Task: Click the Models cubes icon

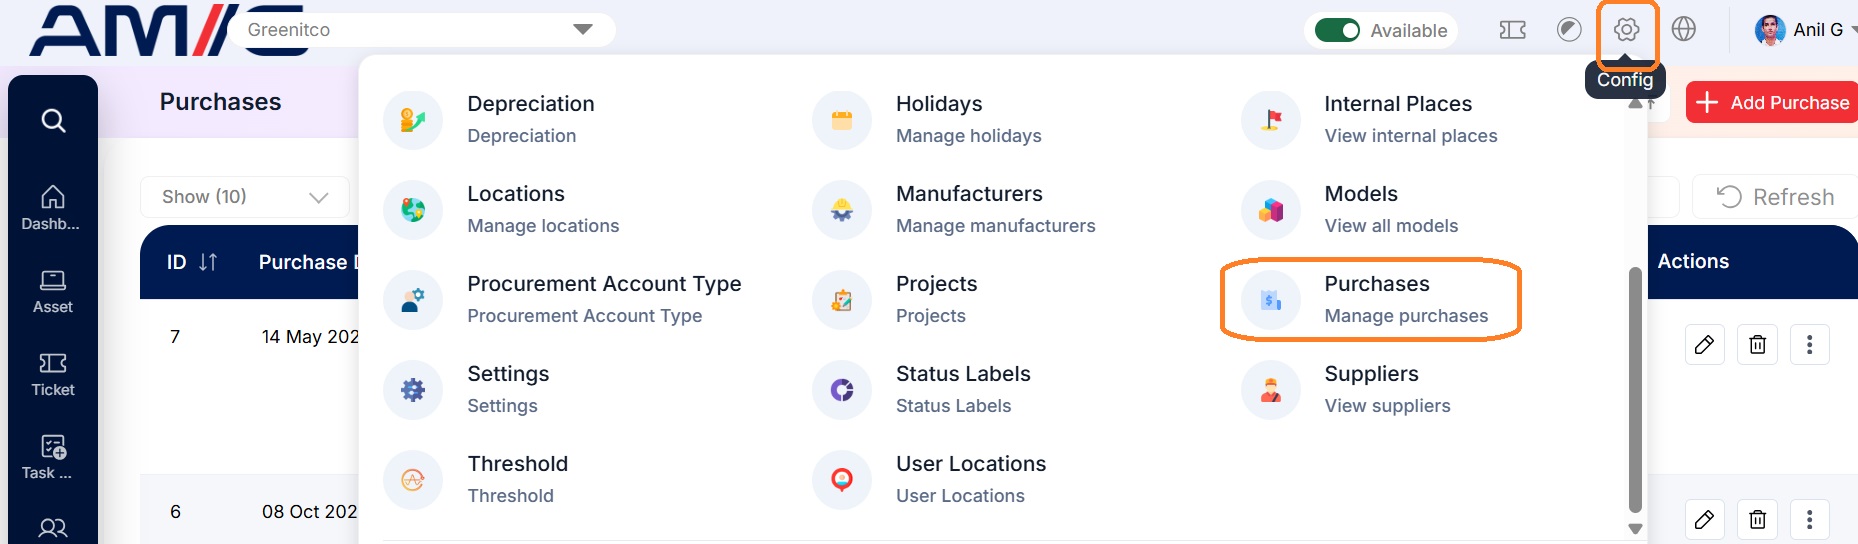Action: coord(1271,210)
